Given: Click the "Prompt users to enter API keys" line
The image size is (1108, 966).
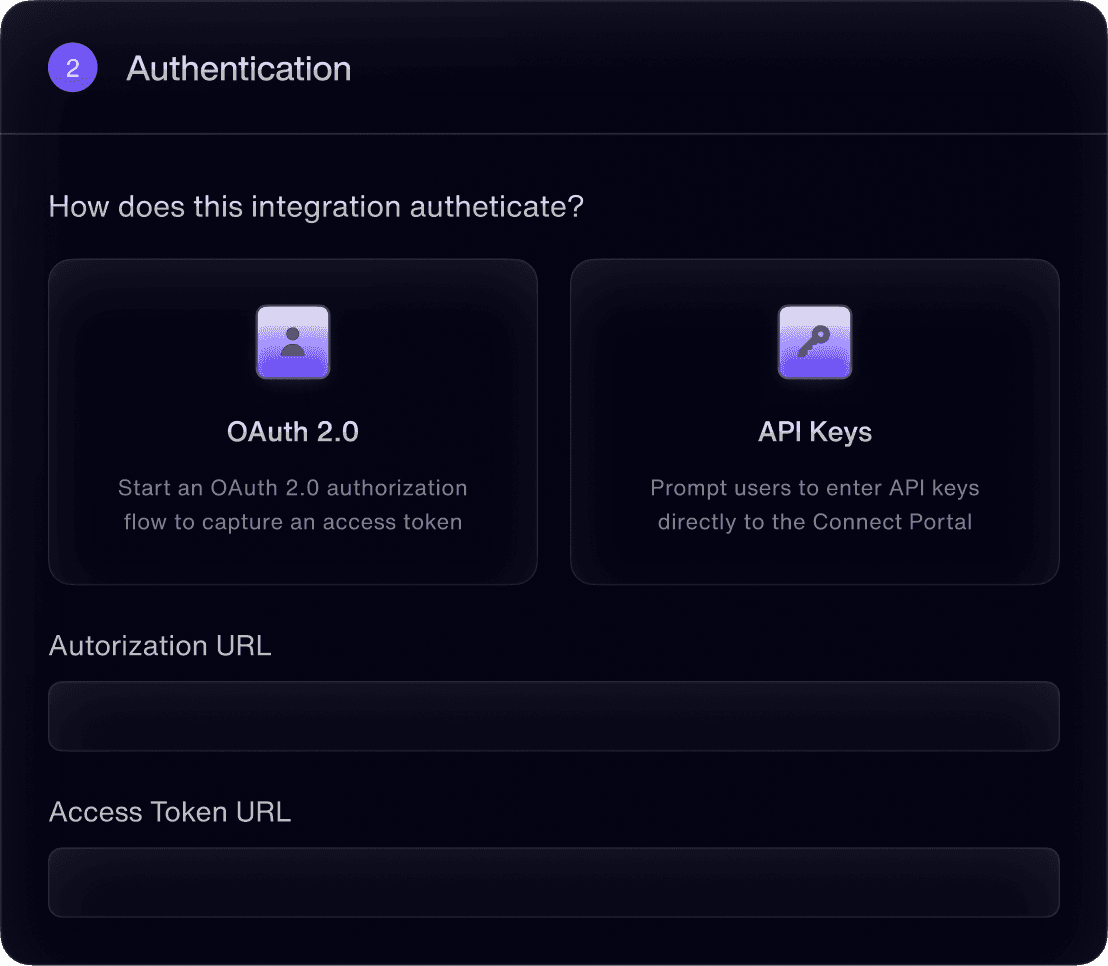Looking at the screenshot, I should pos(815,489).
